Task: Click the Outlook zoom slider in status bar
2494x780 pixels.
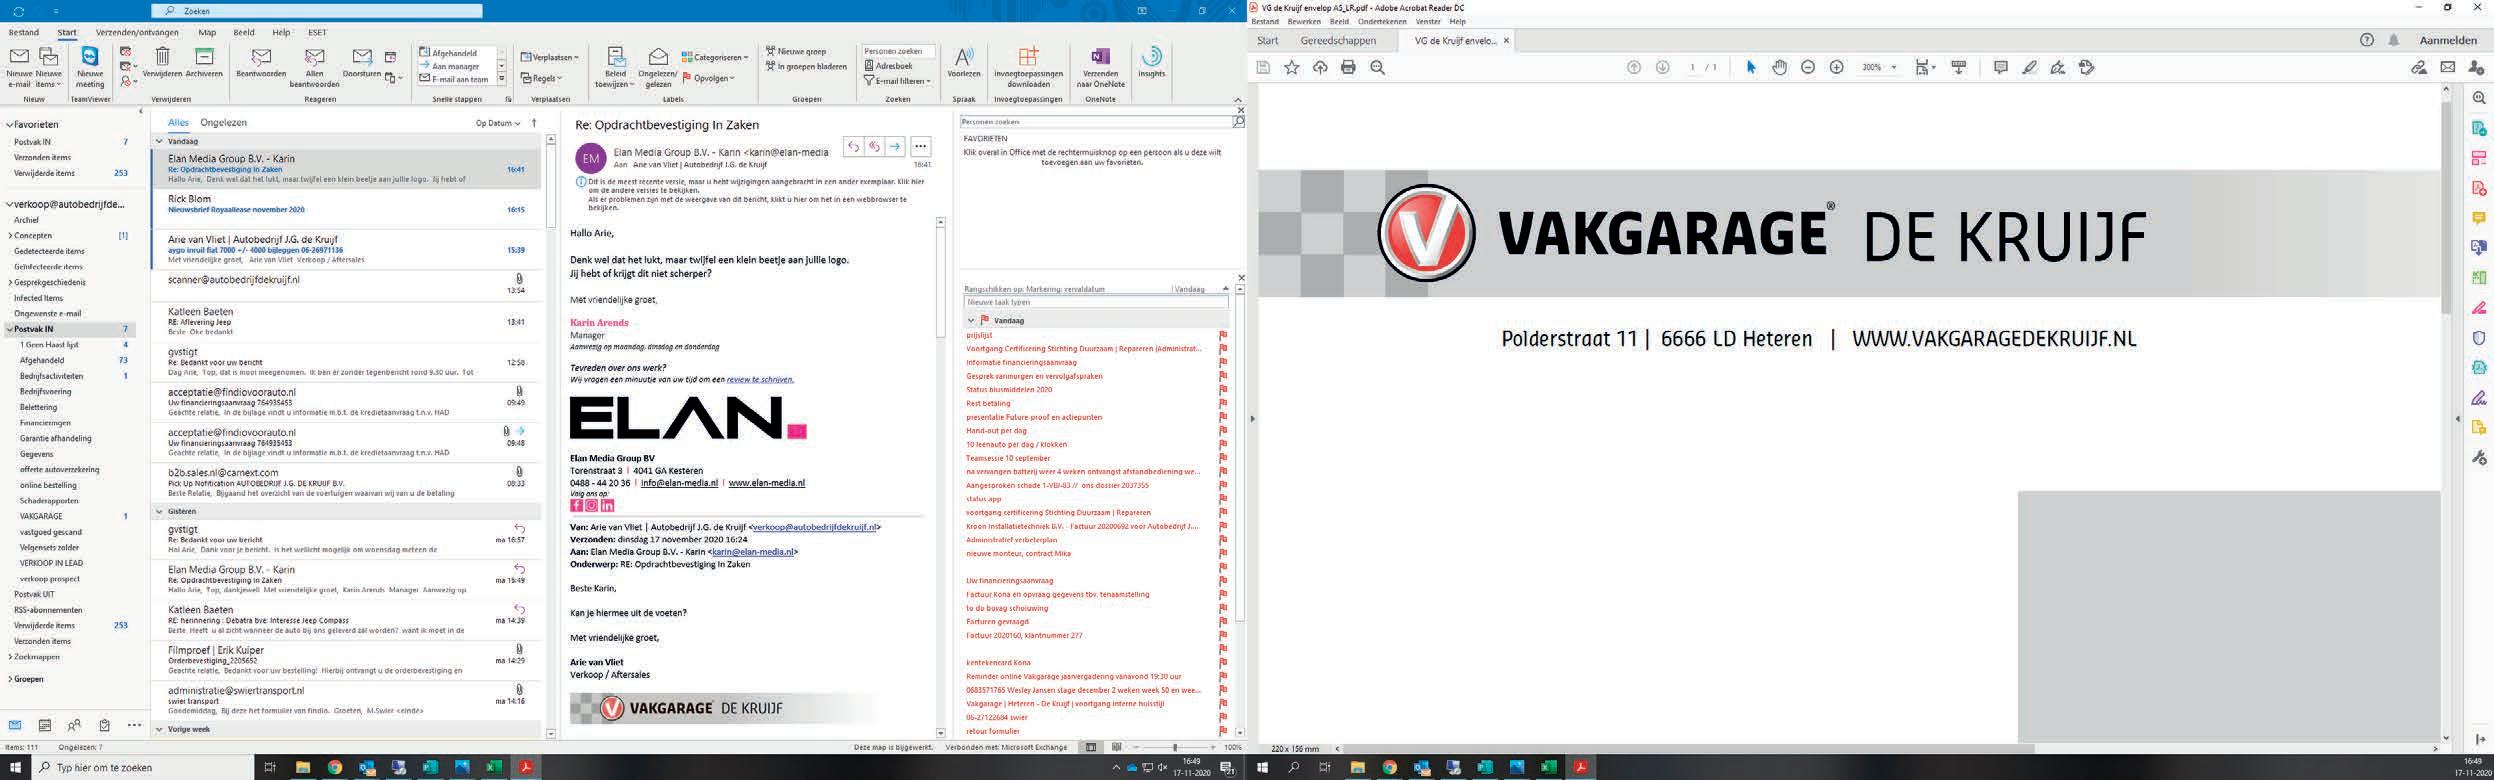Action: (x=1174, y=747)
